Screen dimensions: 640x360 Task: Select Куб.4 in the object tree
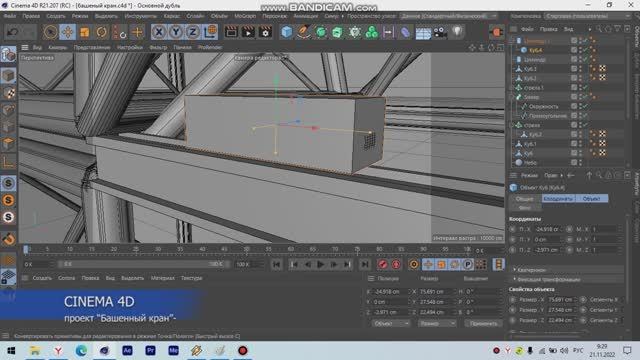pyautogui.click(x=535, y=50)
